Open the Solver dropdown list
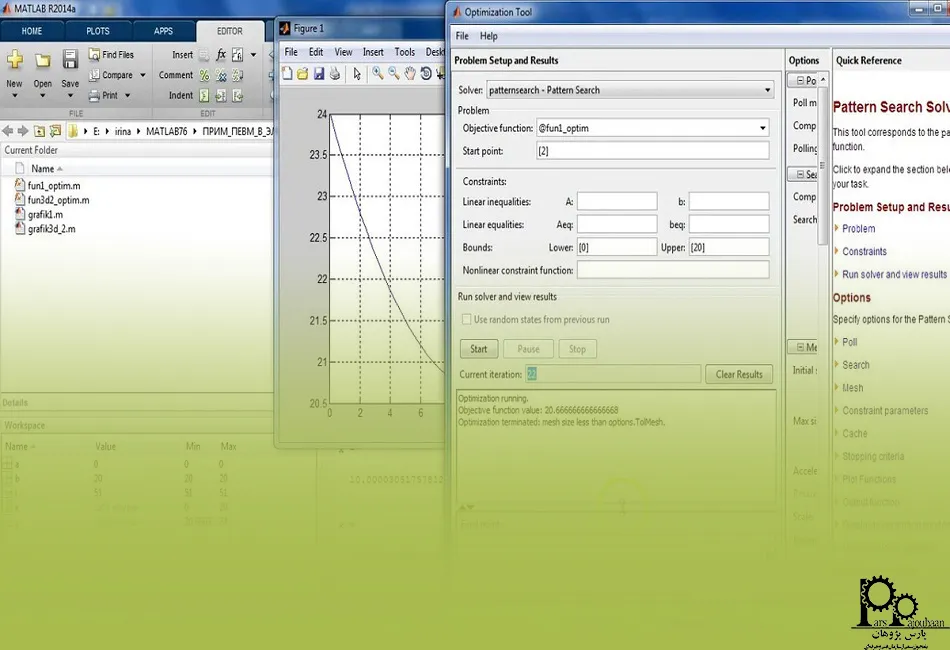This screenshot has height=650, width=950. (x=768, y=90)
